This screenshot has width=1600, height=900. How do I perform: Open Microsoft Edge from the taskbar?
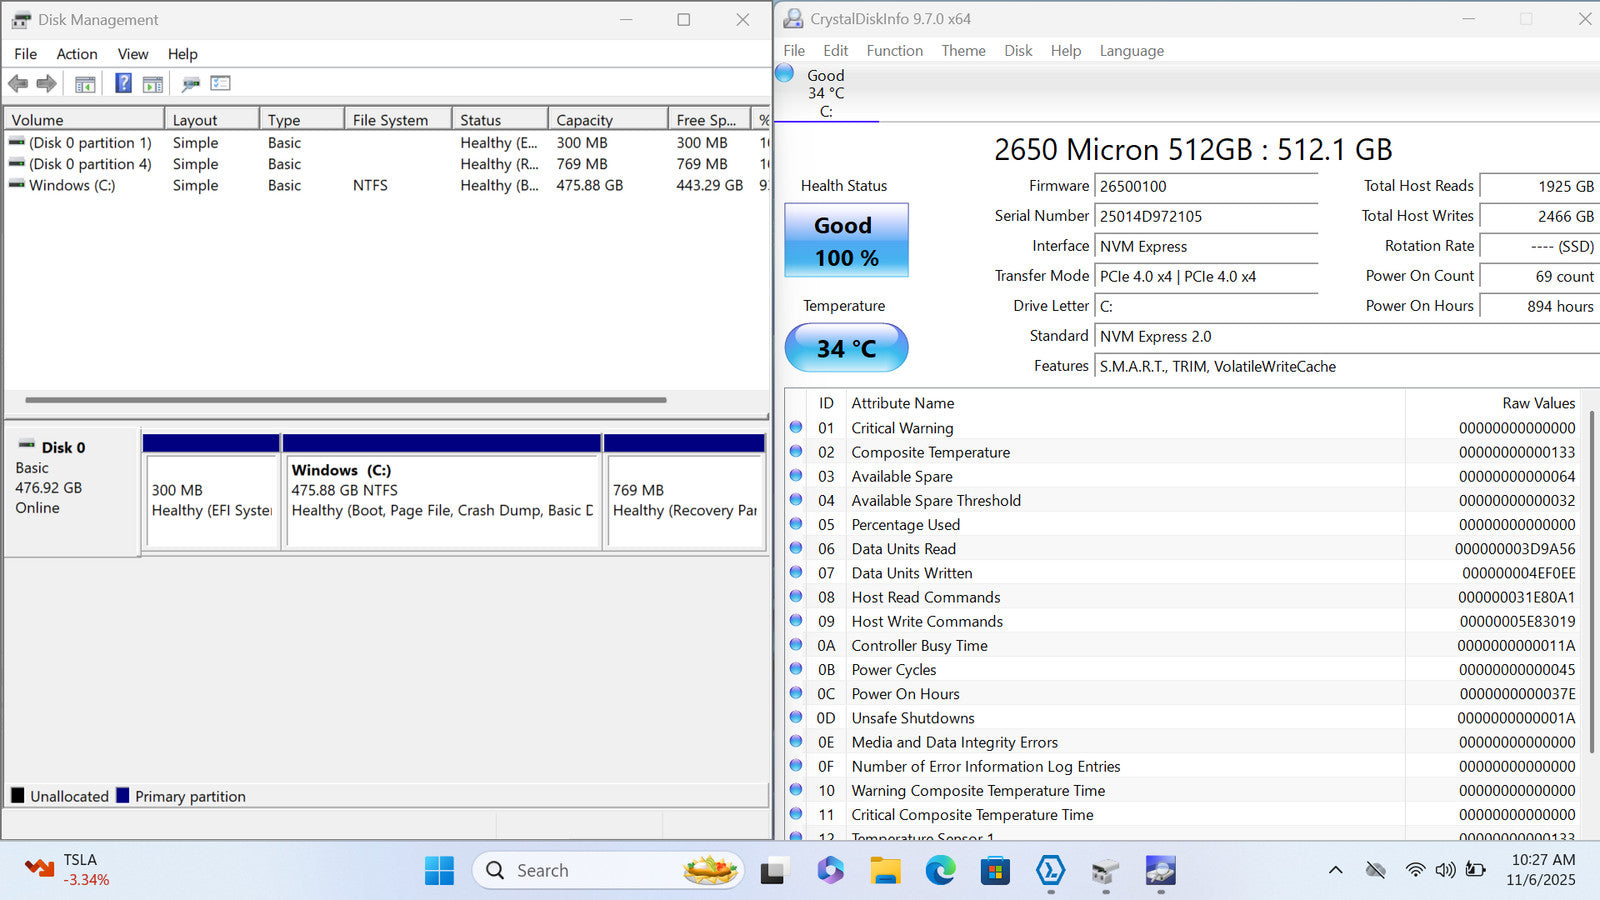click(940, 871)
